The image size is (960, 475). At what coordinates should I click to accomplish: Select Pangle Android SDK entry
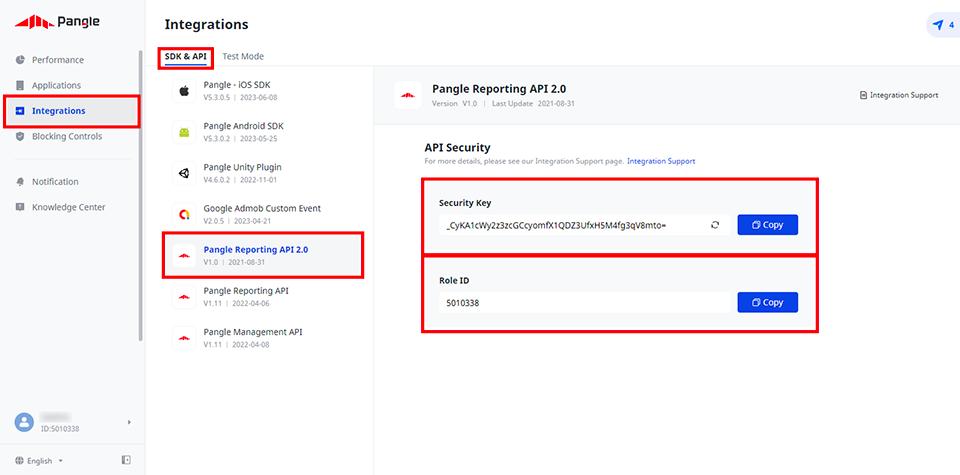[263, 132]
